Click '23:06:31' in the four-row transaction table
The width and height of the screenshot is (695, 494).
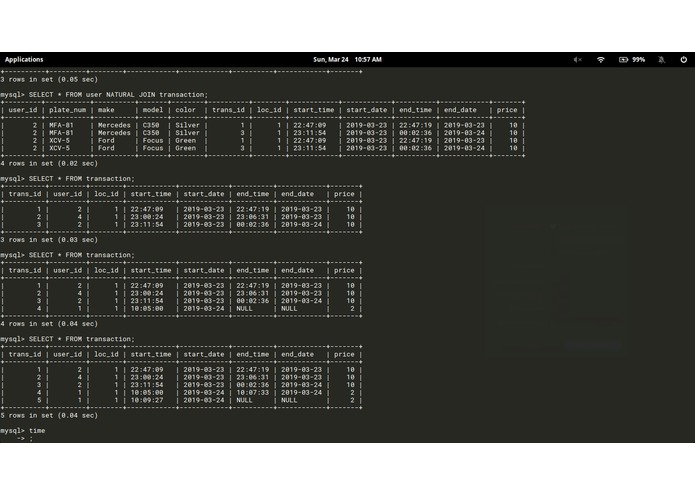pos(252,293)
